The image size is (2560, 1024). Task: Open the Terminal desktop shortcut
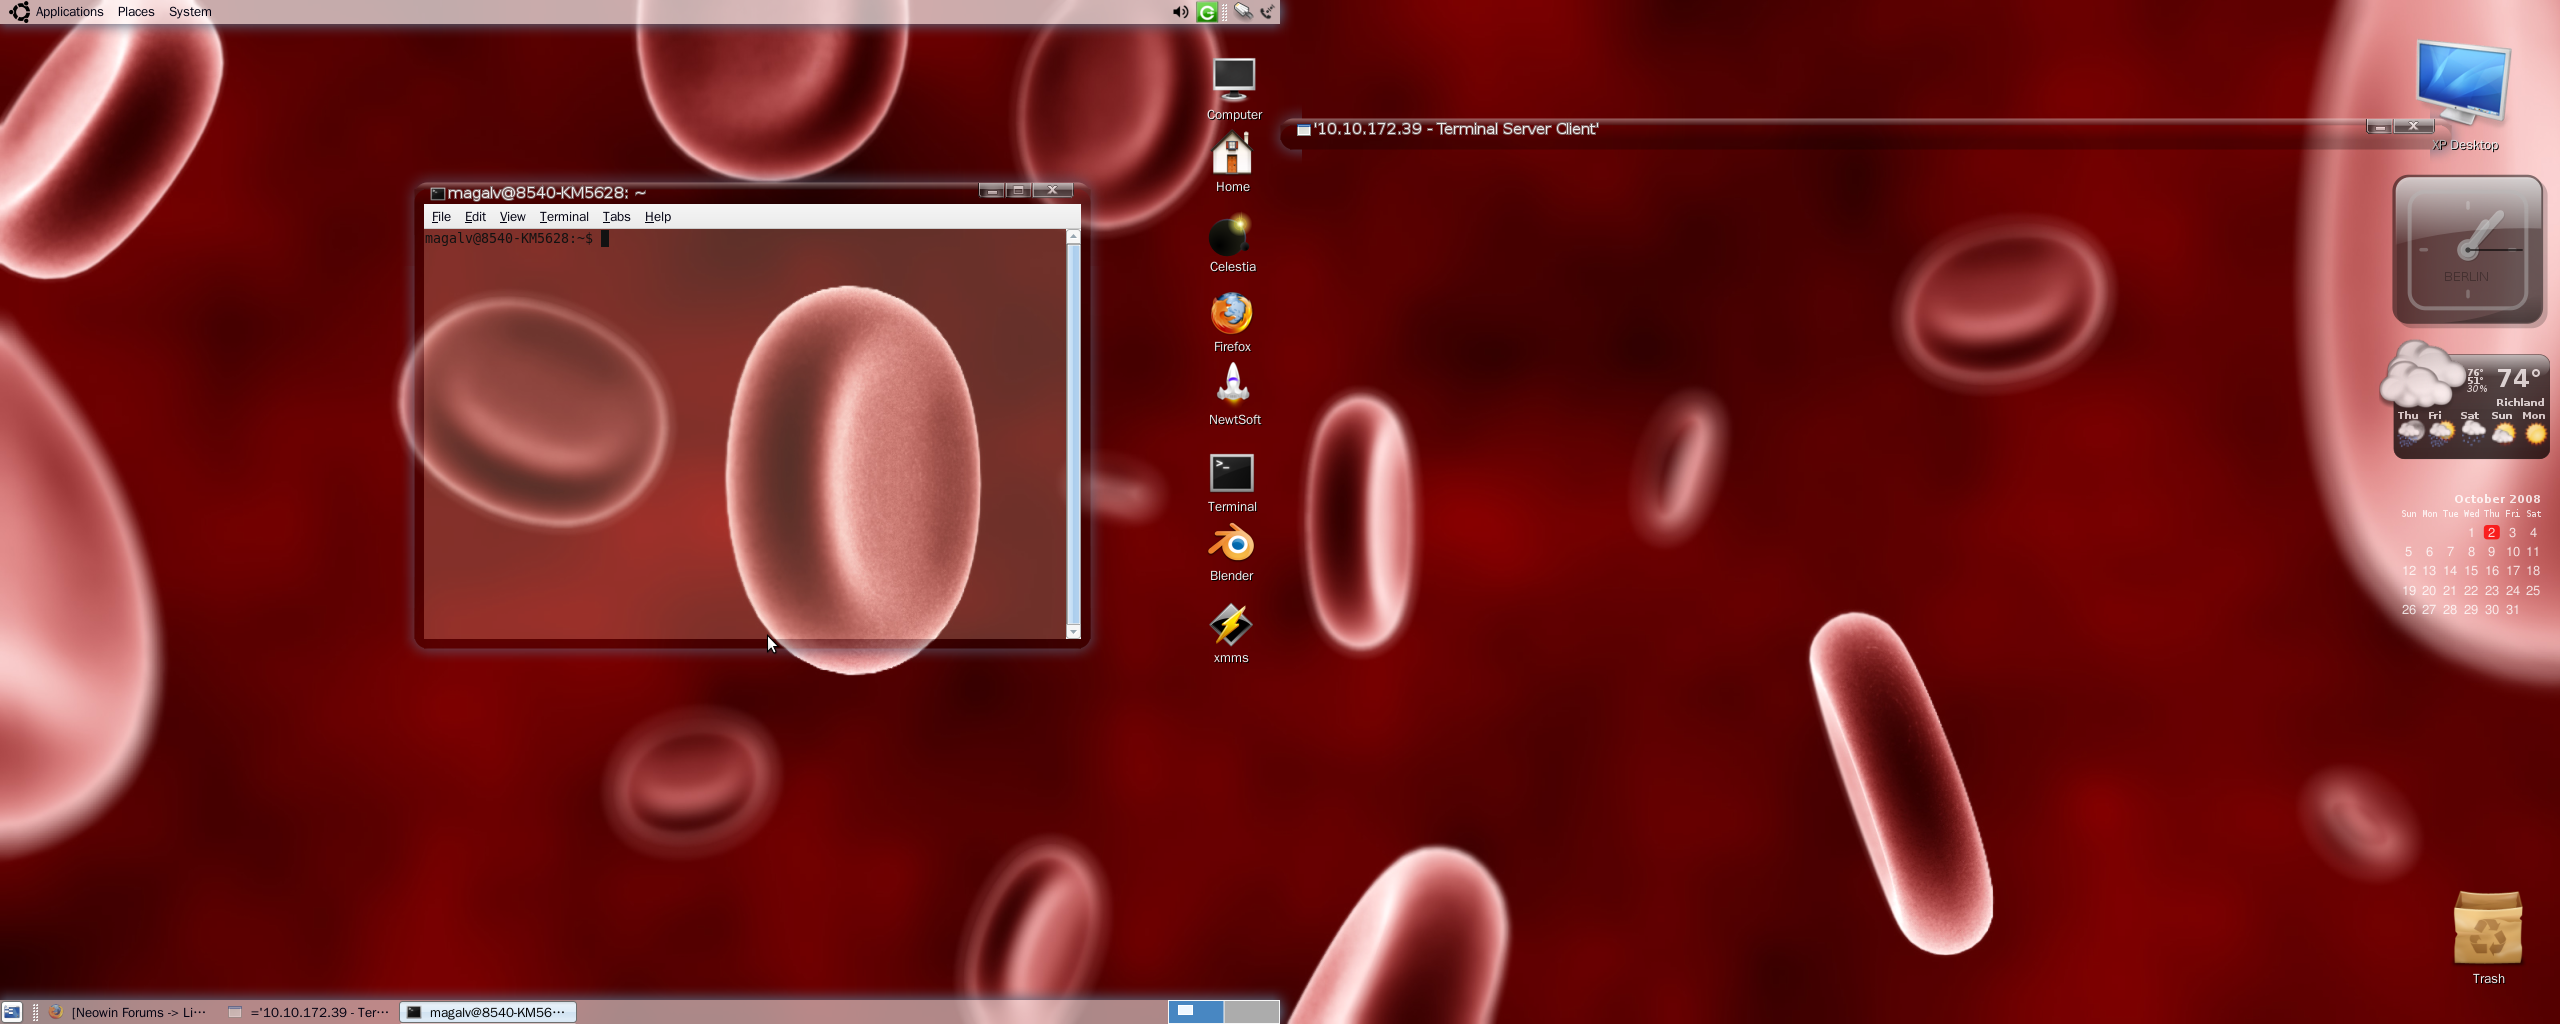(1231, 474)
